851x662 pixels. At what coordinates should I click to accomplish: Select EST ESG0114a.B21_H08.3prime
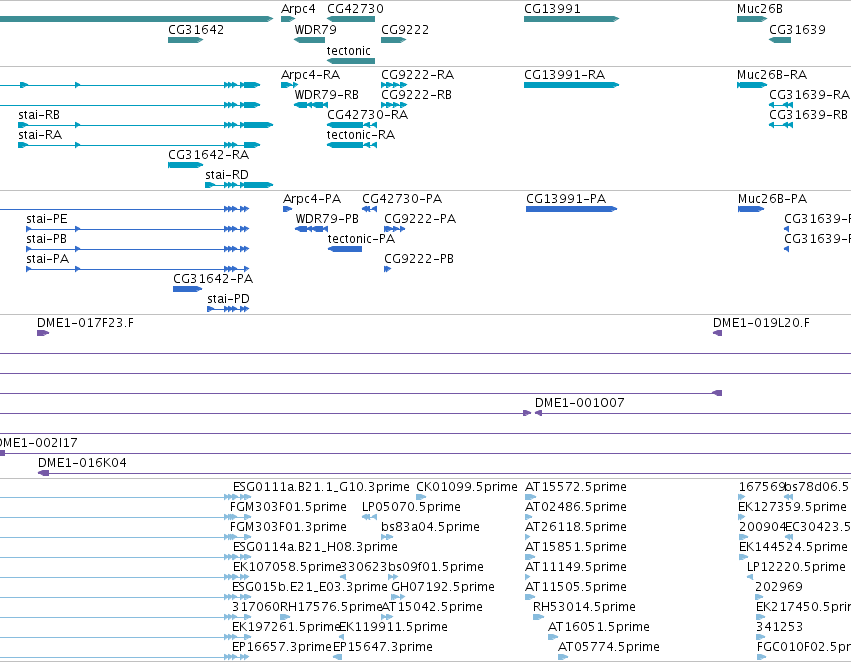pyautogui.click(x=315, y=547)
